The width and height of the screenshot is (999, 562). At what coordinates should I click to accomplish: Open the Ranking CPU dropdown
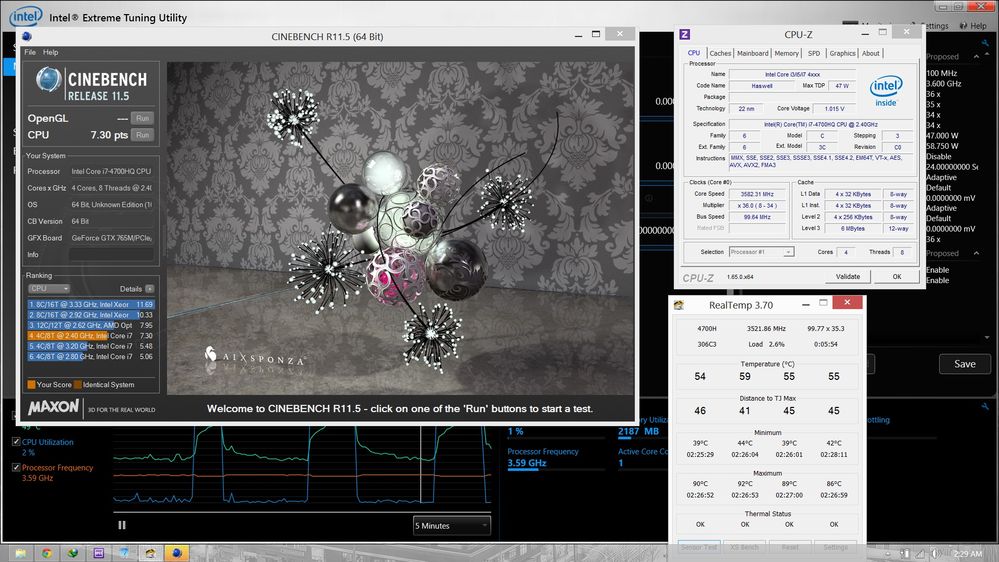point(49,289)
